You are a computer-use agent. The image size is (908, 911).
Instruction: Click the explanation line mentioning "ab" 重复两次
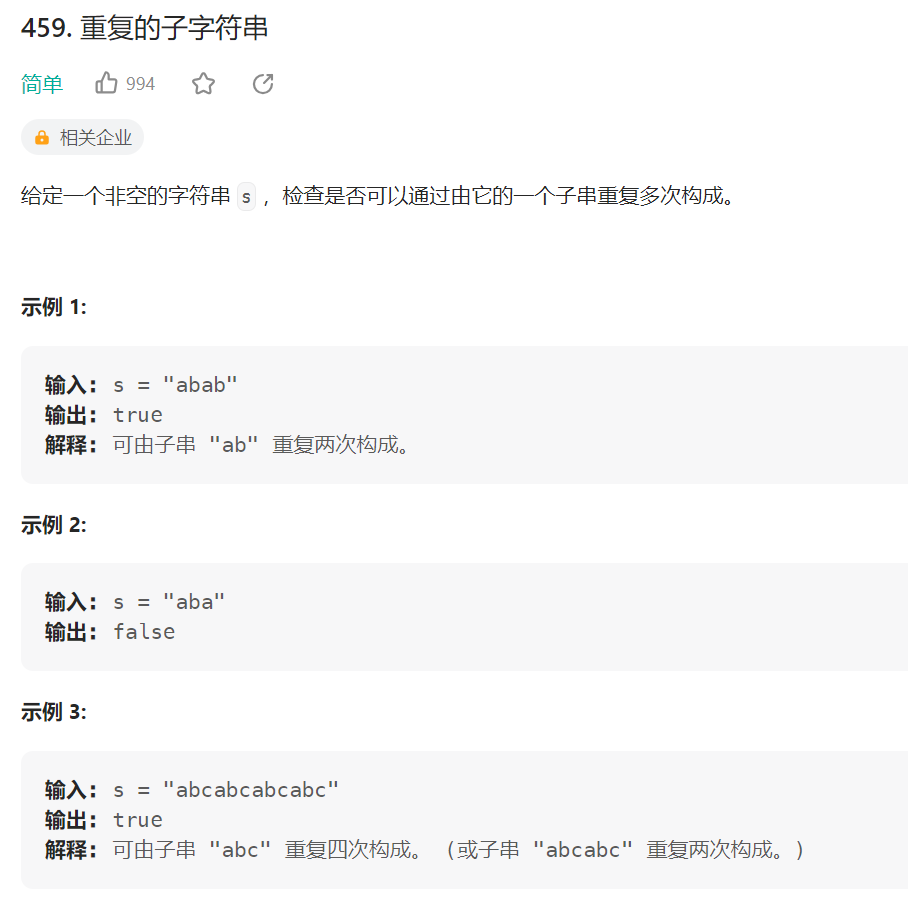(262, 445)
